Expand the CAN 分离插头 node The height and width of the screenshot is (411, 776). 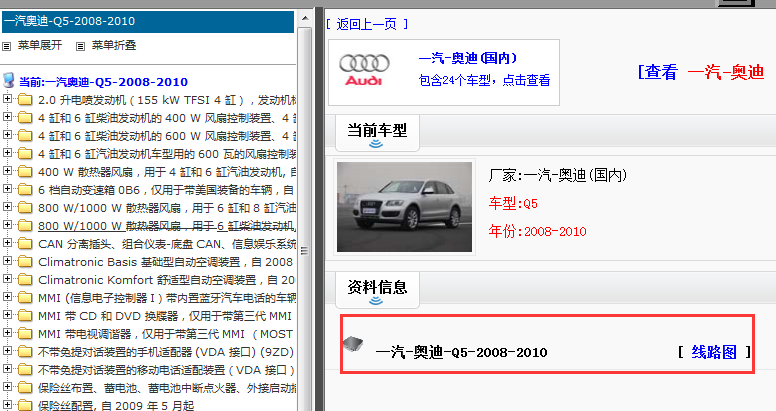point(7,243)
